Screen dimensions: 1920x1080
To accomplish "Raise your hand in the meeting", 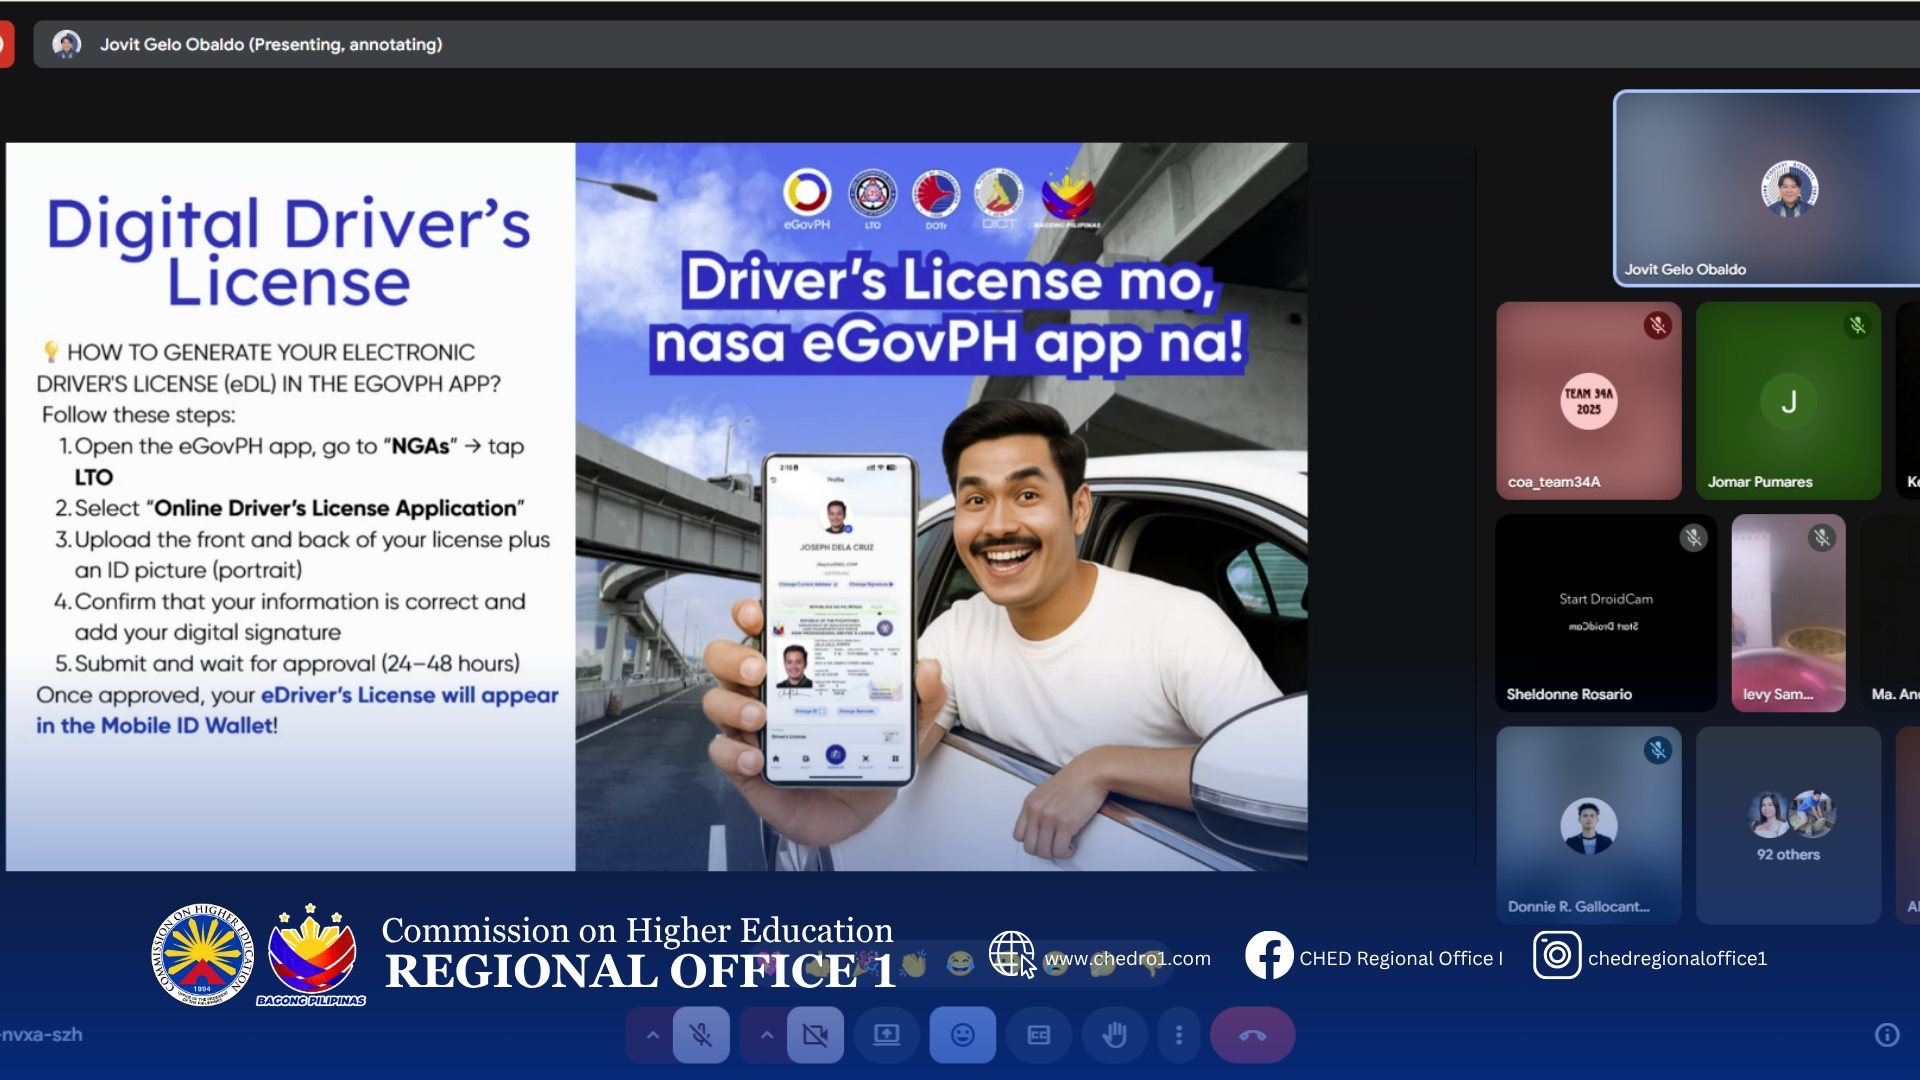I will (x=1114, y=1035).
